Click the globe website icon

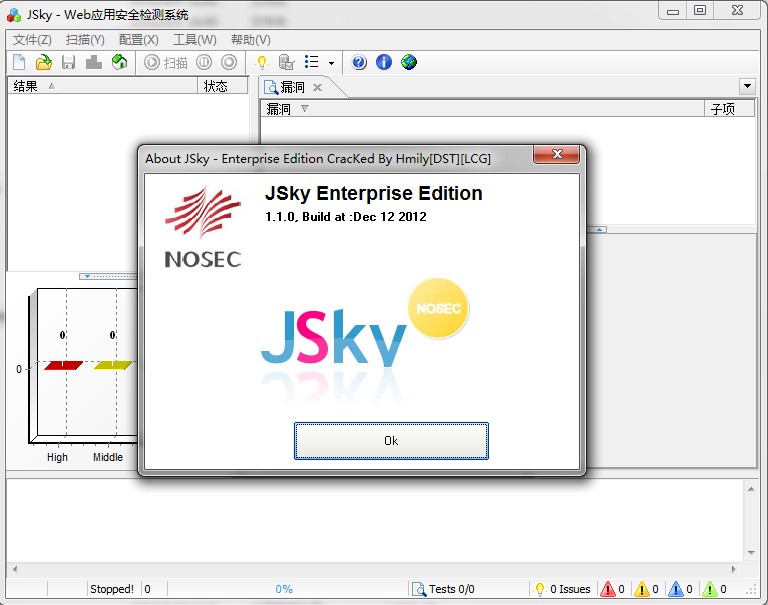pyautogui.click(x=409, y=62)
